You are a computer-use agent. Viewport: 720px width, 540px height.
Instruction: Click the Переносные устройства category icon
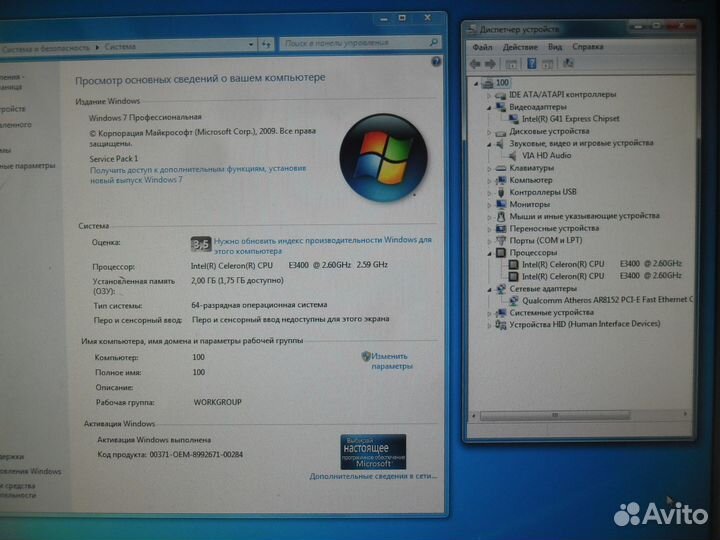pyautogui.click(x=501, y=229)
